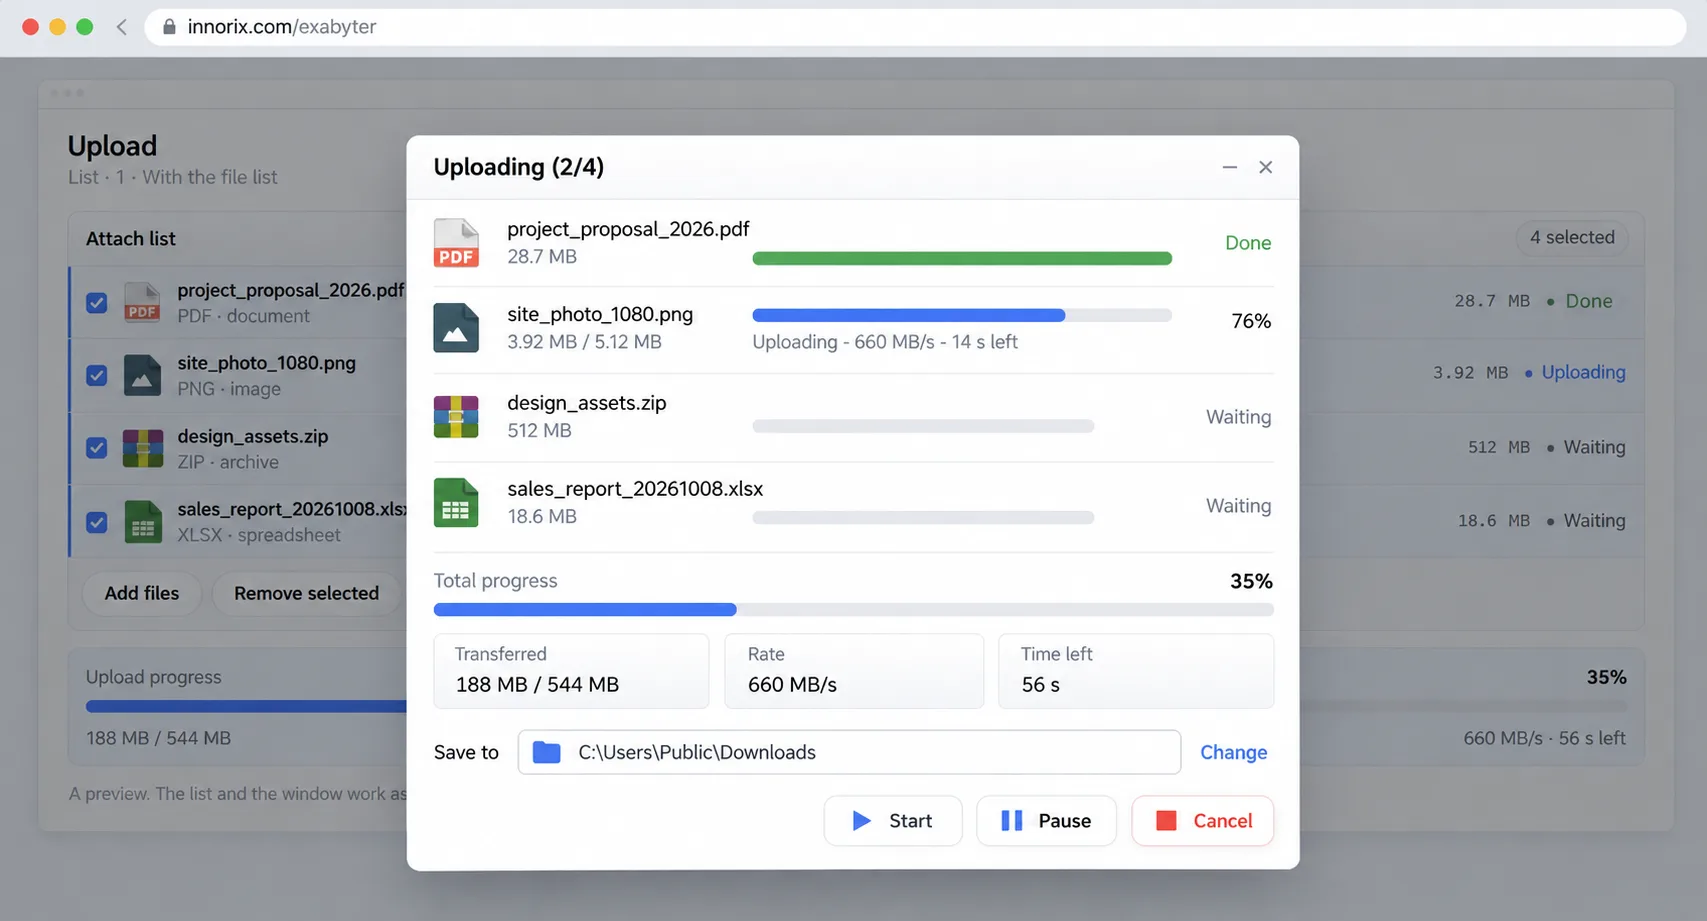Click the Rate 660 MB/s card
Image resolution: width=1707 pixels, height=921 pixels.
click(x=854, y=671)
